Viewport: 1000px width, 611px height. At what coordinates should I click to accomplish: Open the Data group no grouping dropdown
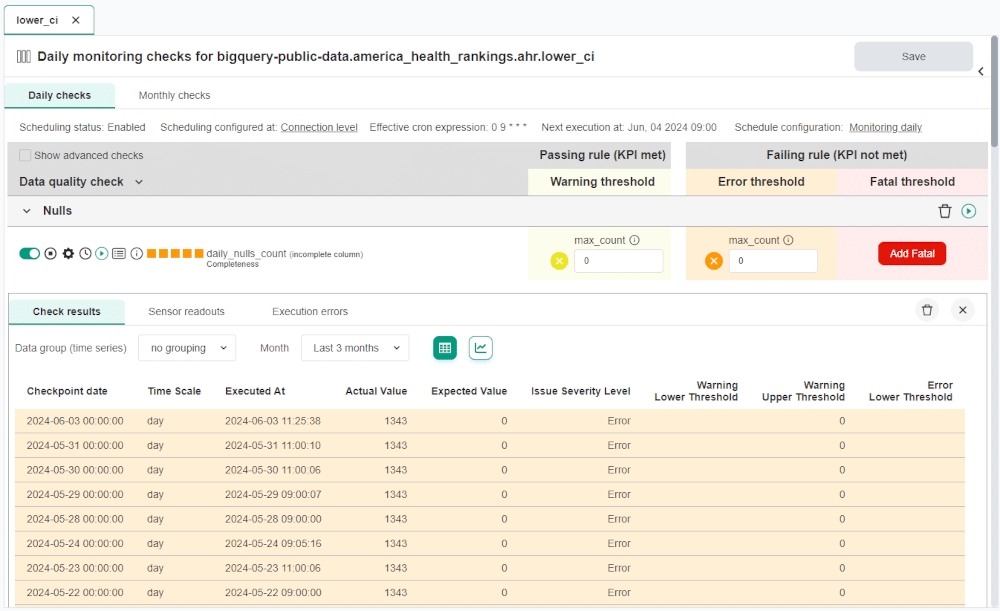pos(187,348)
